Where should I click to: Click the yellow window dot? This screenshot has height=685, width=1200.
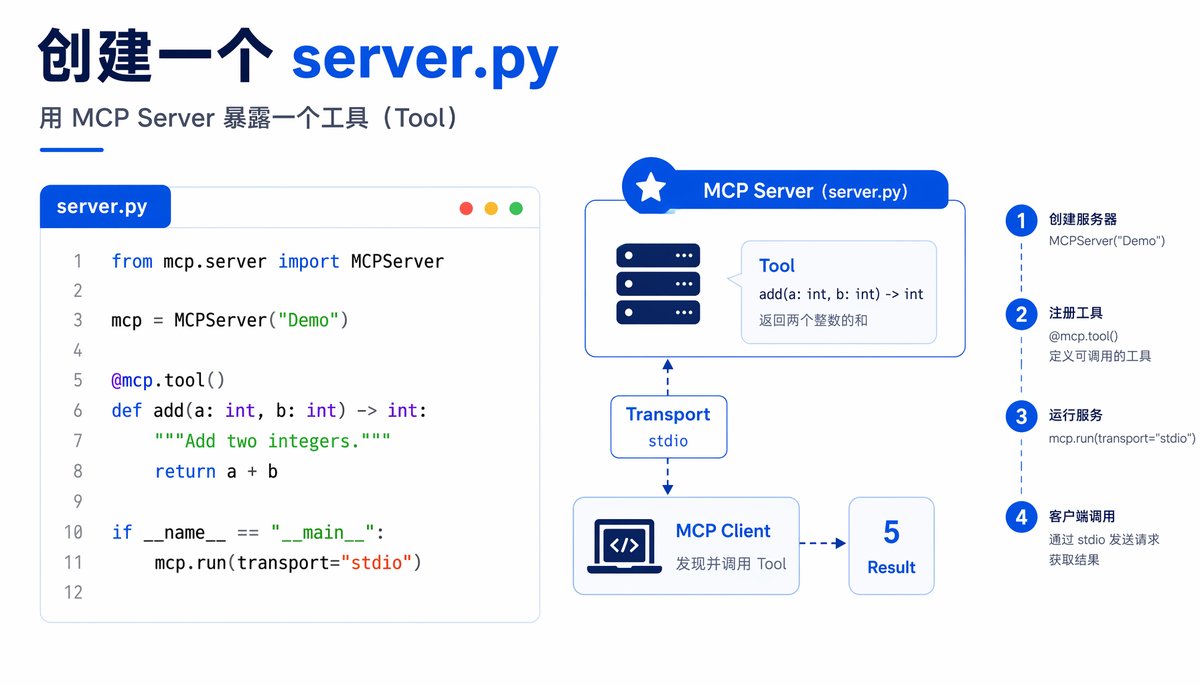pos(491,208)
